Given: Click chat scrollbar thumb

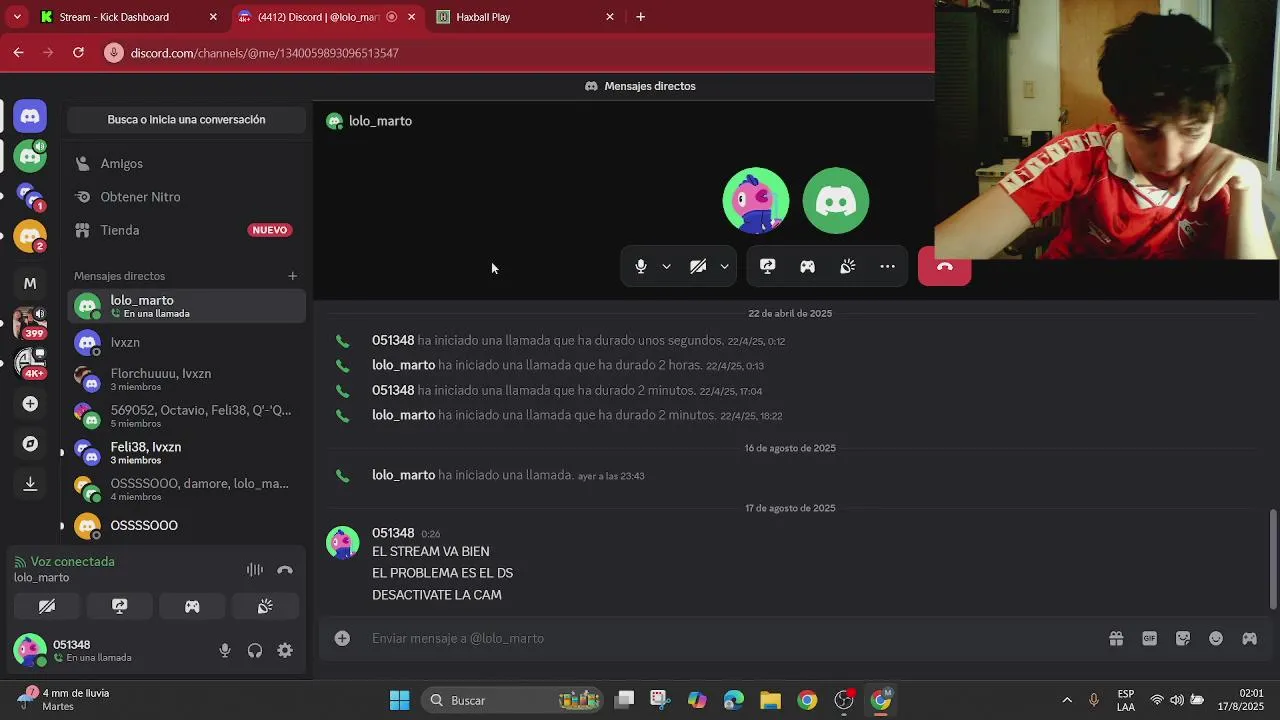Looking at the screenshot, I should [1273, 560].
